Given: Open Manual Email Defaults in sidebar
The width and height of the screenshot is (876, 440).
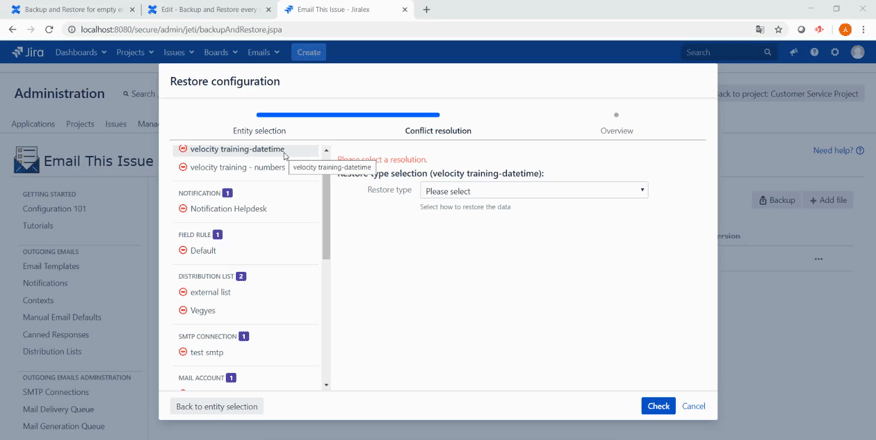Looking at the screenshot, I should tap(62, 317).
